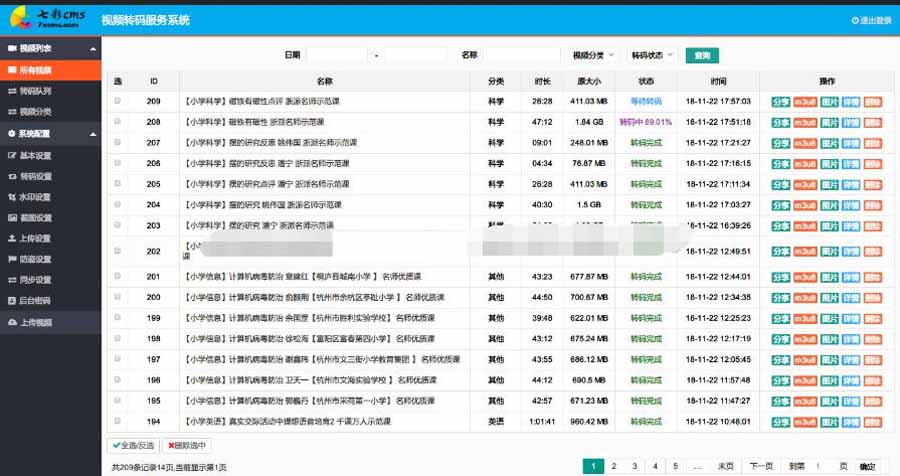Go to page 2 in pagination
900x476 pixels.
pos(614,466)
